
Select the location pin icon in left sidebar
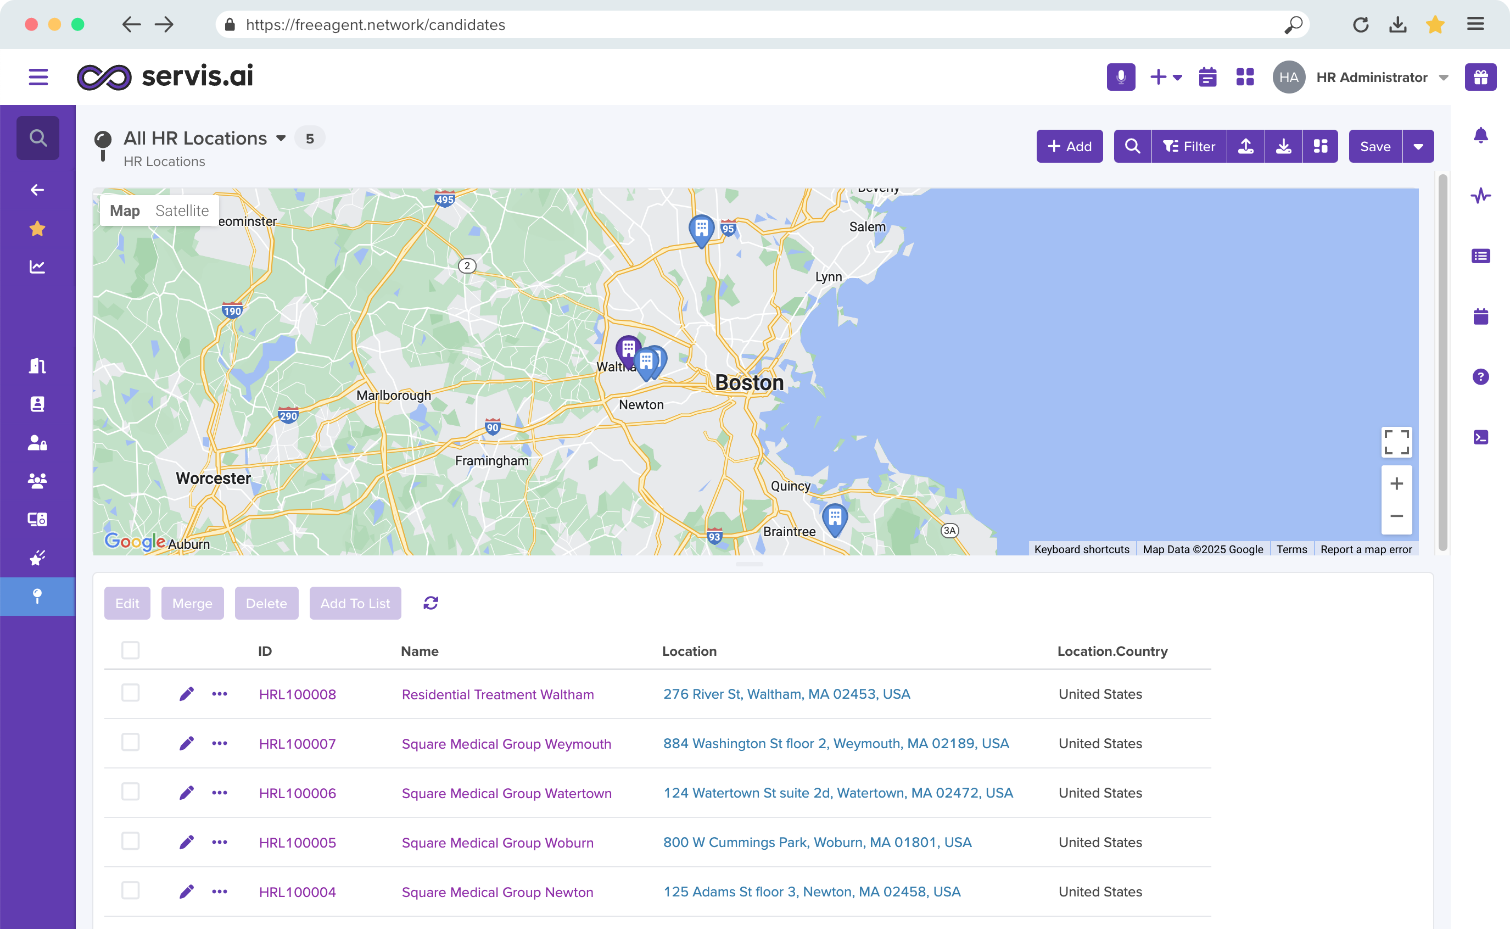coord(37,596)
